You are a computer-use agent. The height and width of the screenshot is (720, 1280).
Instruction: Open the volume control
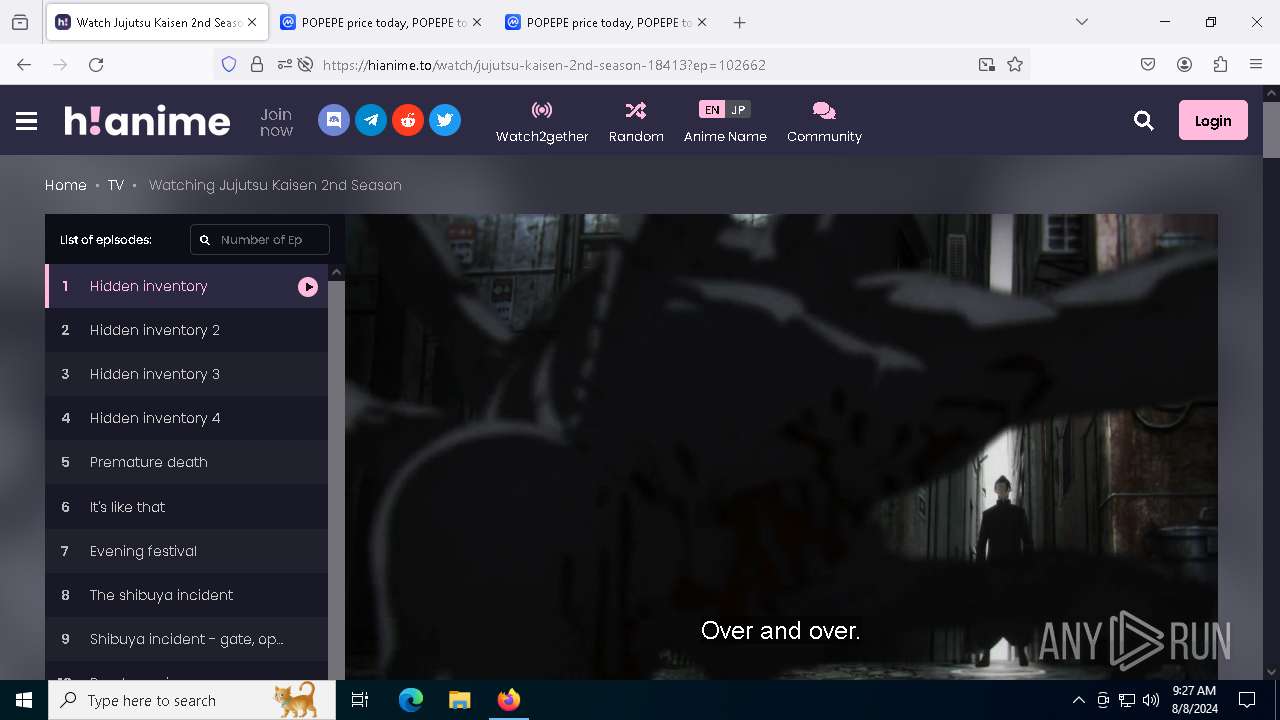click(x=1151, y=700)
